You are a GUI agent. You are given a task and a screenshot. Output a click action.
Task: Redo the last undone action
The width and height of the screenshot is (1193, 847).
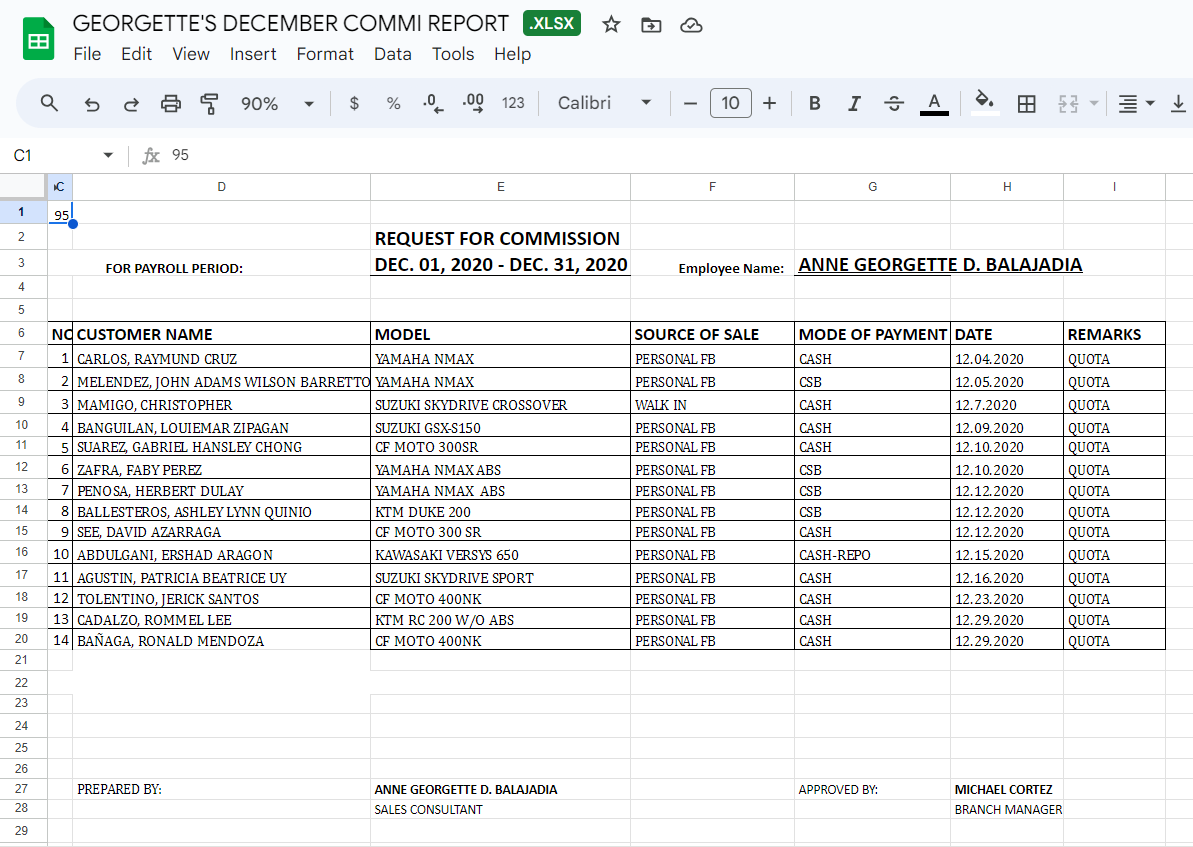(132, 103)
